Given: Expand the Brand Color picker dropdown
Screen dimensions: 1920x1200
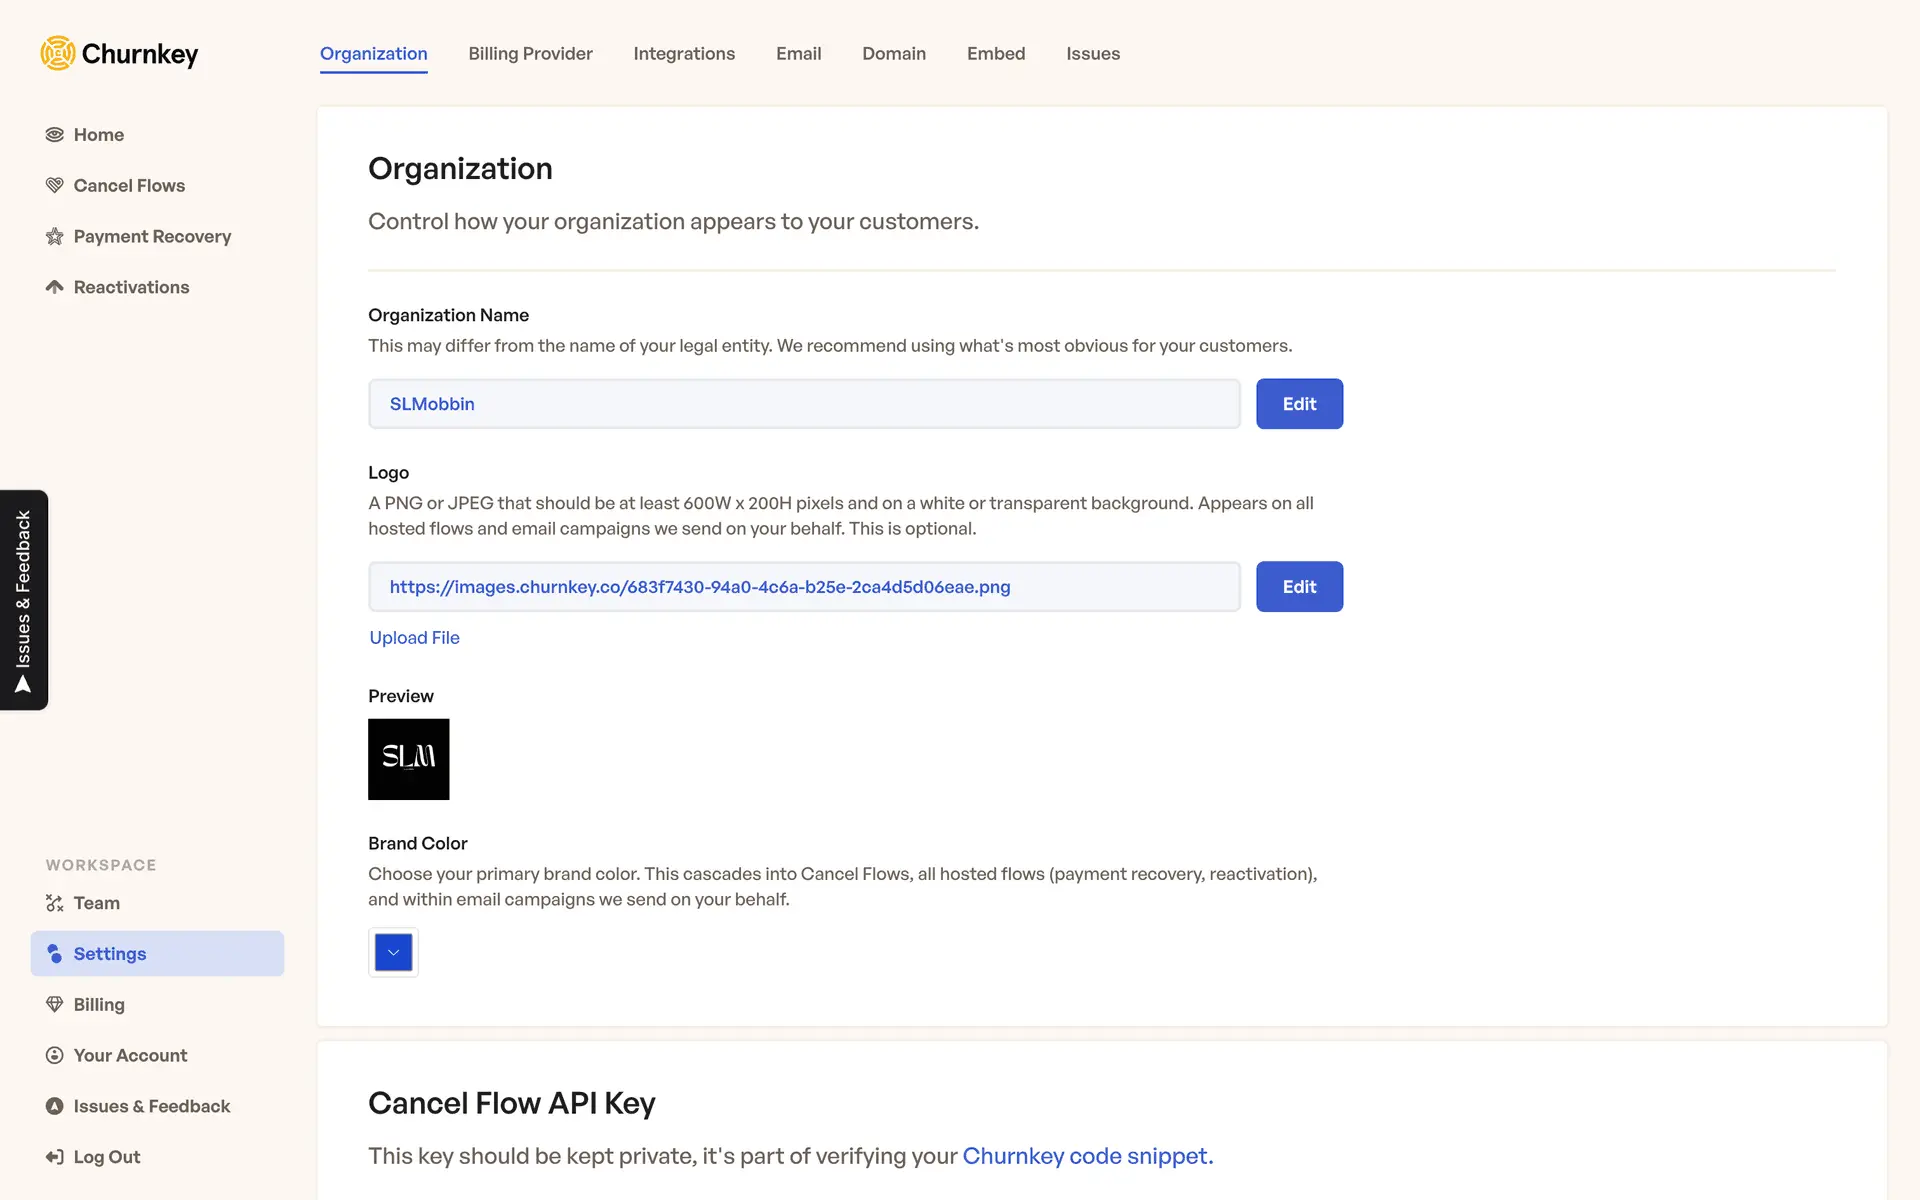Looking at the screenshot, I should click(393, 952).
